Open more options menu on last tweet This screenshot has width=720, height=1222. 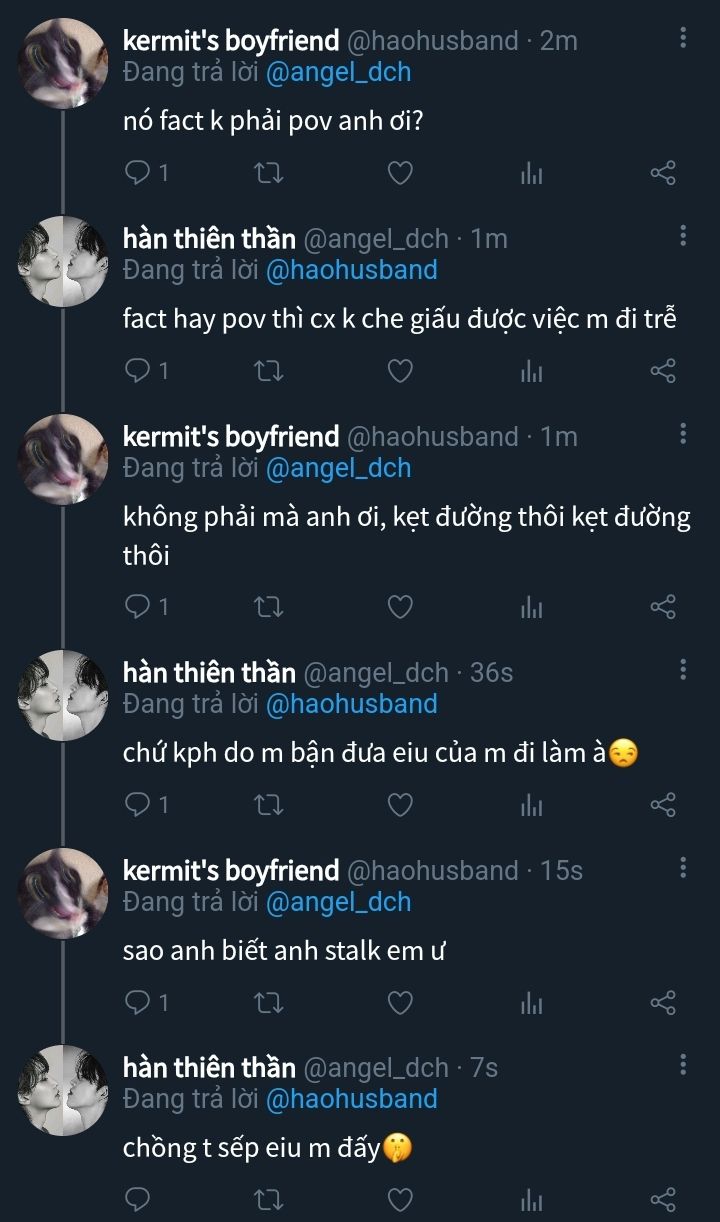(683, 1065)
